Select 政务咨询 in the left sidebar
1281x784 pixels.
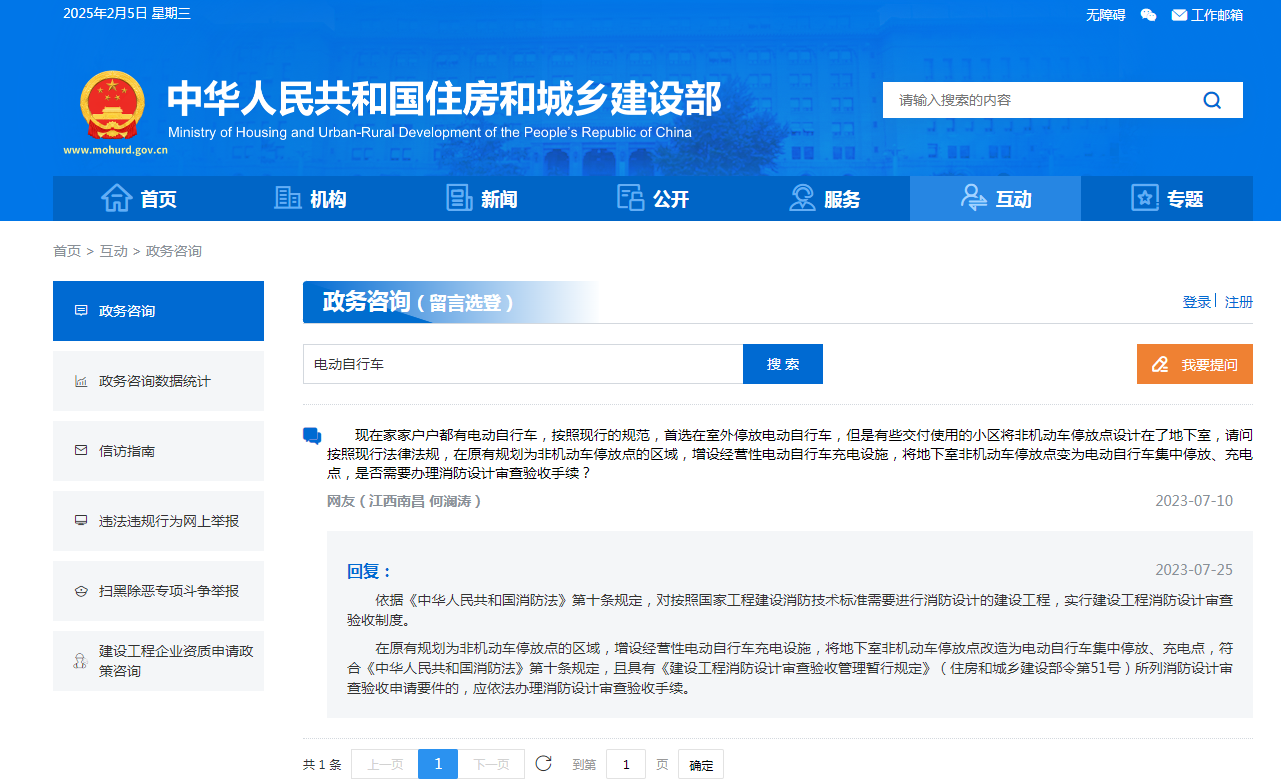(x=158, y=311)
